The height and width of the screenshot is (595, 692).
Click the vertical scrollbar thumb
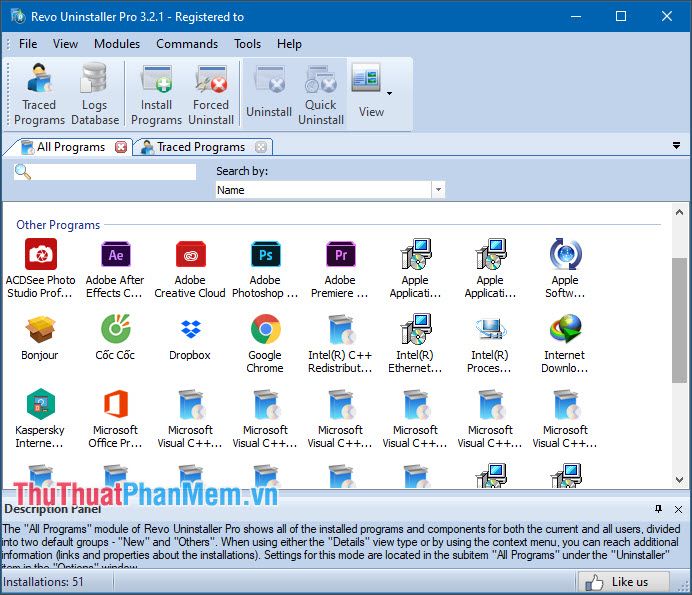click(679, 320)
